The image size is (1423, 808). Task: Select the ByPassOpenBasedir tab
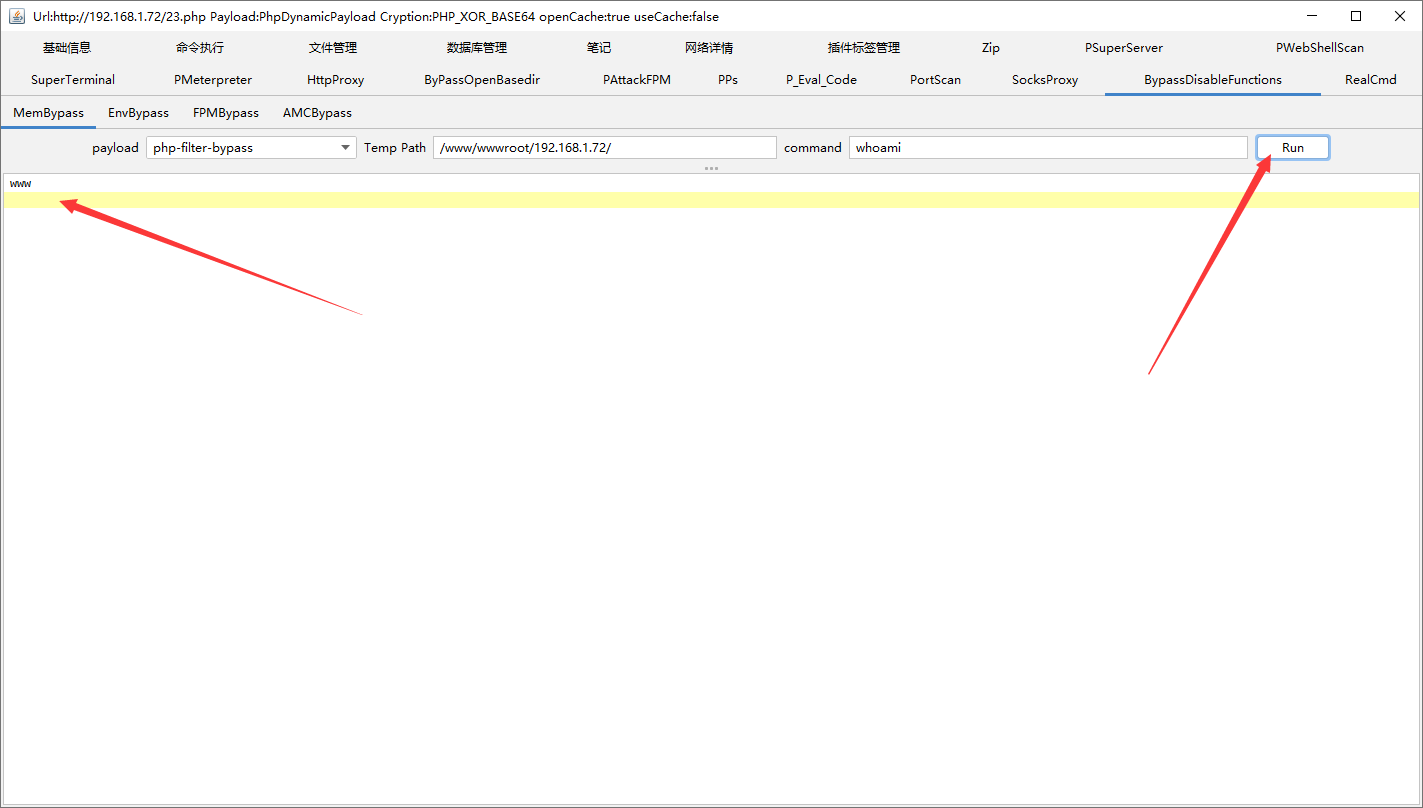pos(482,80)
